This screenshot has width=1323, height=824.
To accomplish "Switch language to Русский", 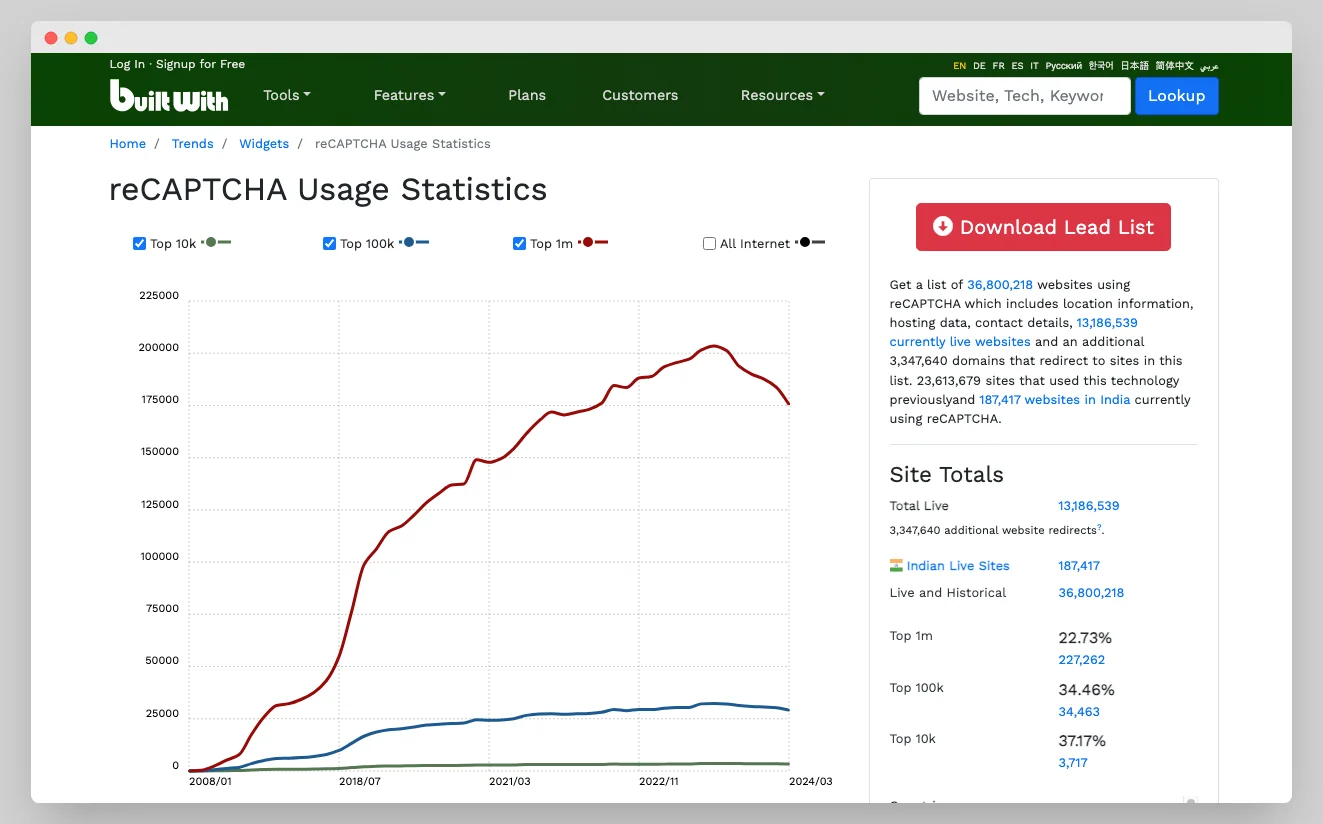I will [x=1063, y=66].
